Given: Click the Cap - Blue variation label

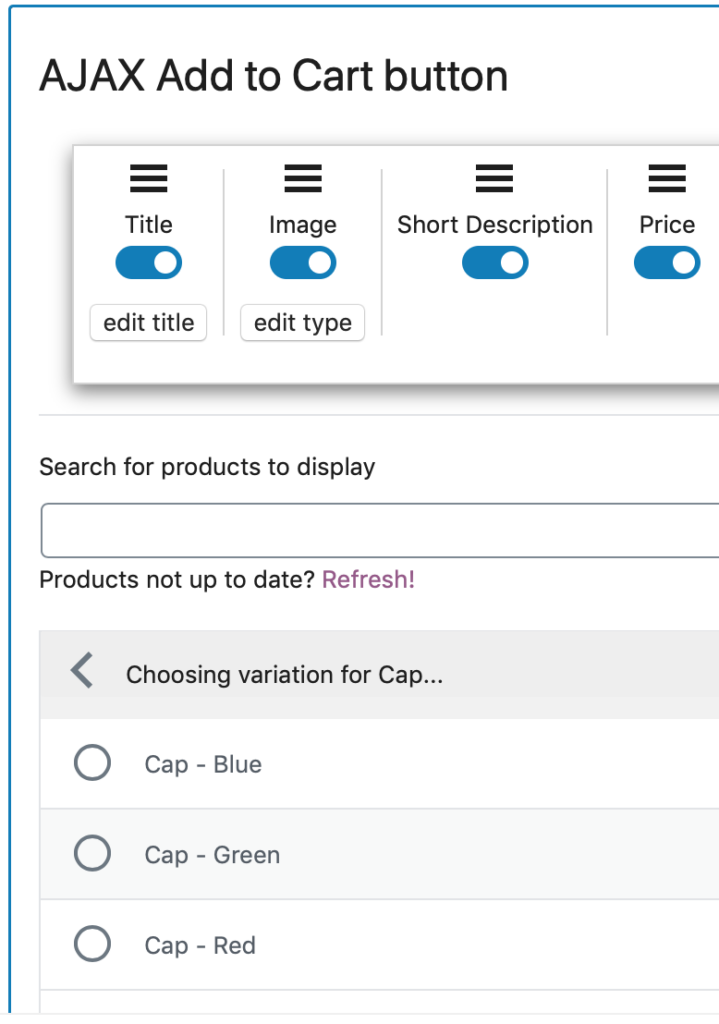Looking at the screenshot, I should click(203, 764).
